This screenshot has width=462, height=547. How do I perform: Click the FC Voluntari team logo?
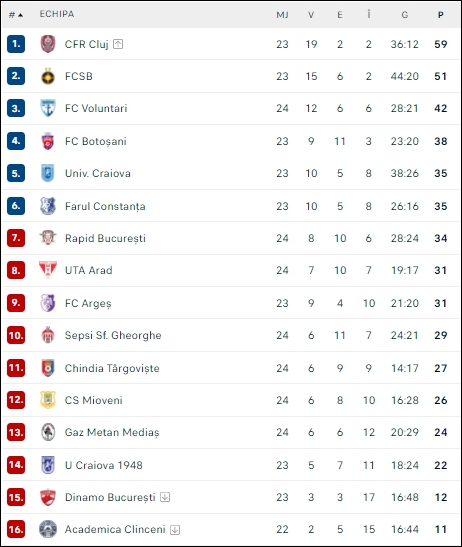pos(48,108)
